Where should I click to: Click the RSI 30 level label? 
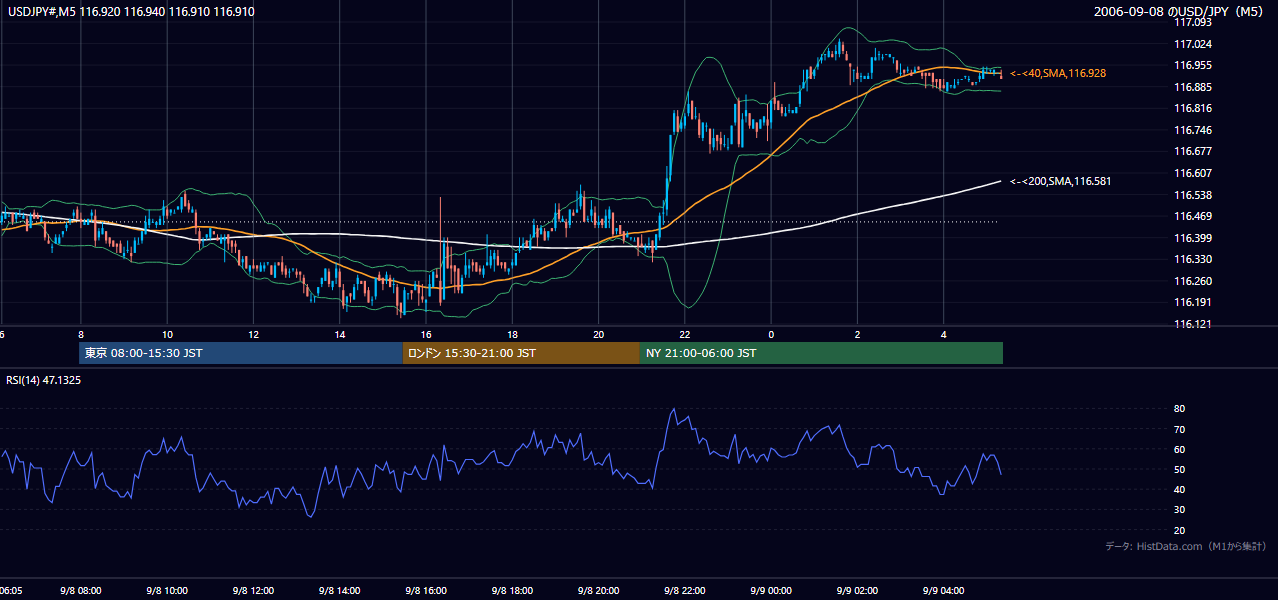pos(1179,510)
